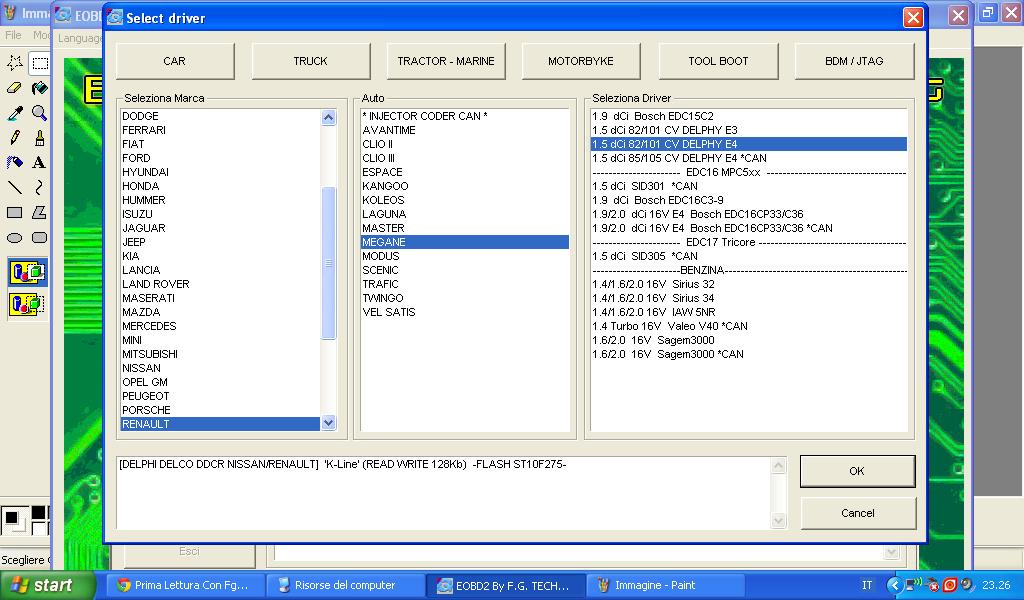
Task: Select the Magnifier tool in Paint
Action: pyautogui.click(x=39, y=113)
